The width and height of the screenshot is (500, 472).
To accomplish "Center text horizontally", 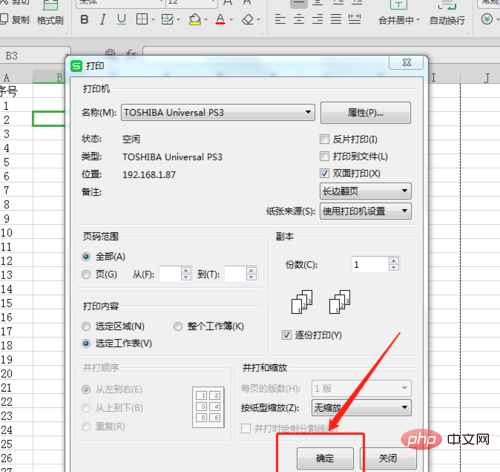I will [x=299, y=19].
